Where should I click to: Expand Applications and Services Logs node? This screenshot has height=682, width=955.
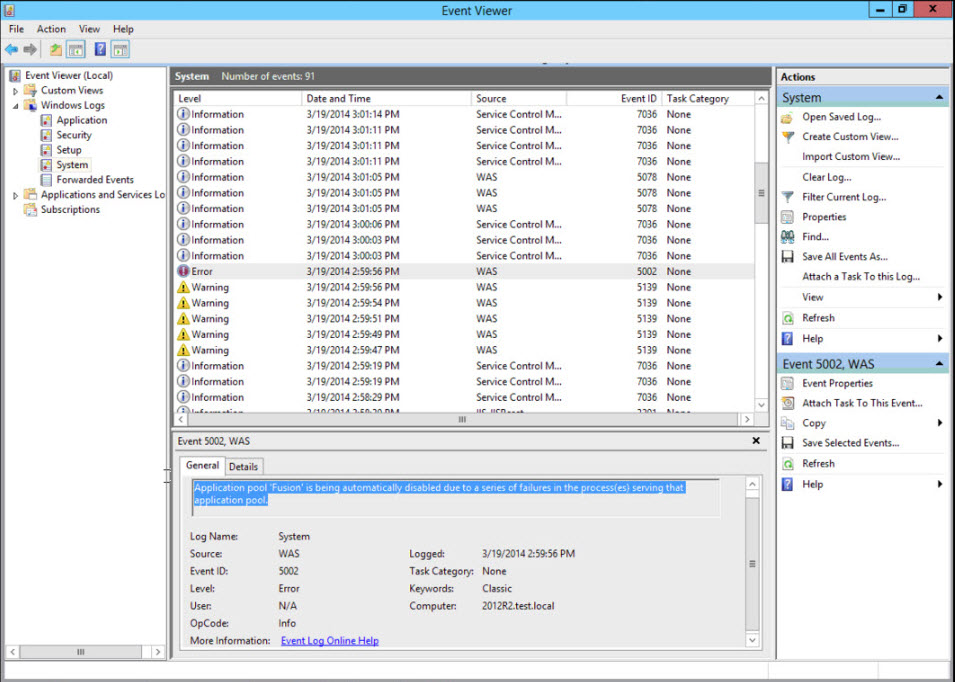pos(15,195)
